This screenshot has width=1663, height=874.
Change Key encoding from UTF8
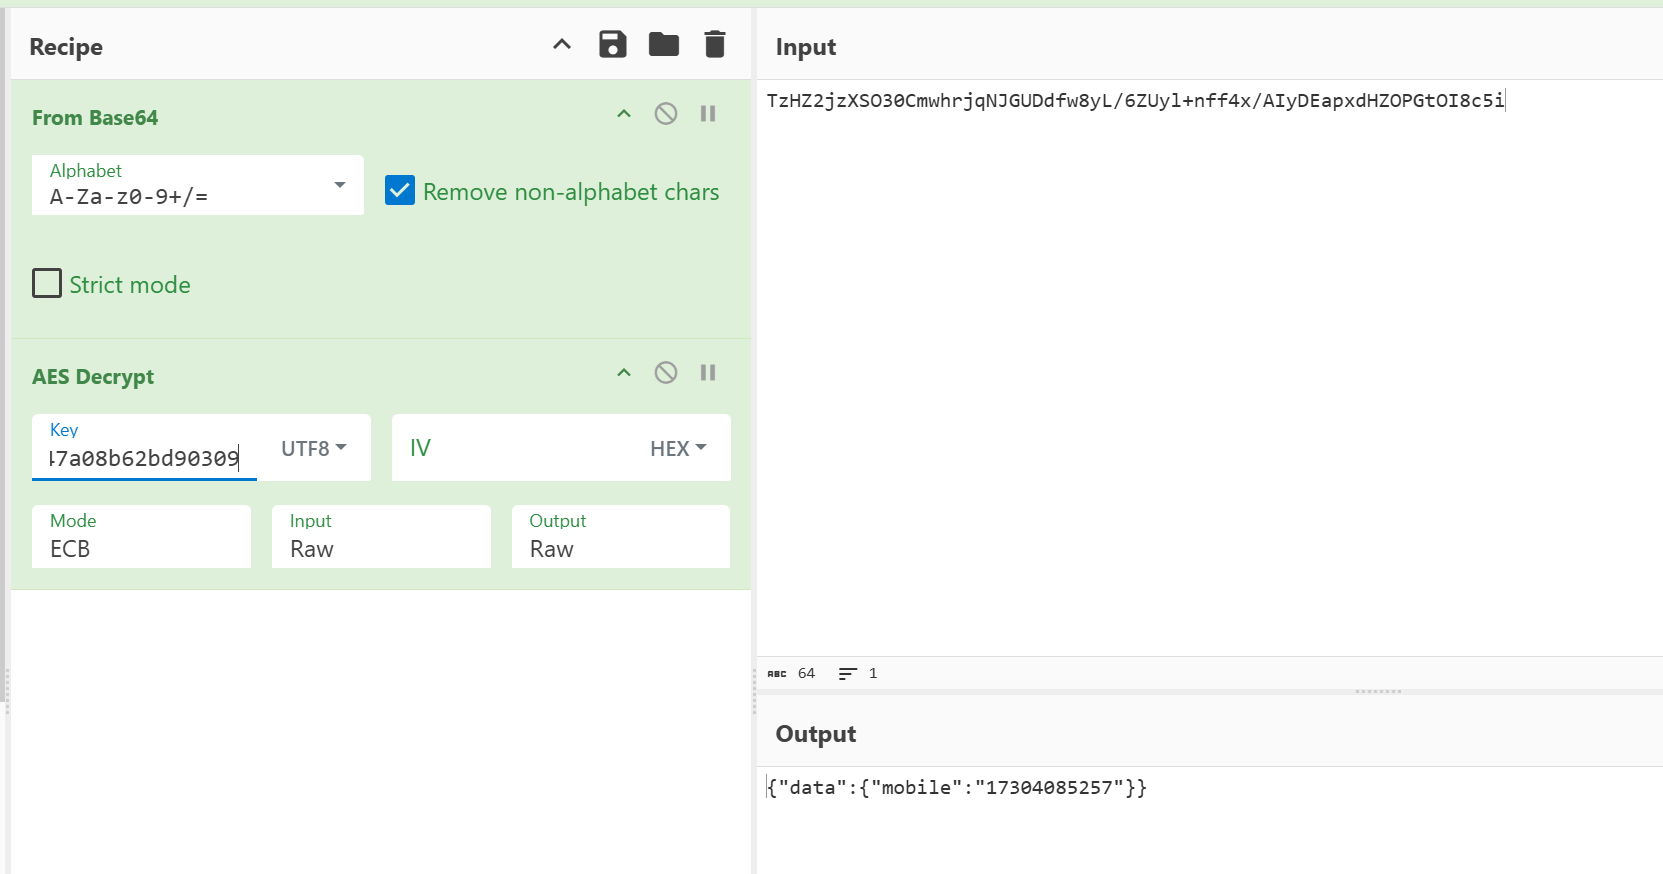(313, 449)
